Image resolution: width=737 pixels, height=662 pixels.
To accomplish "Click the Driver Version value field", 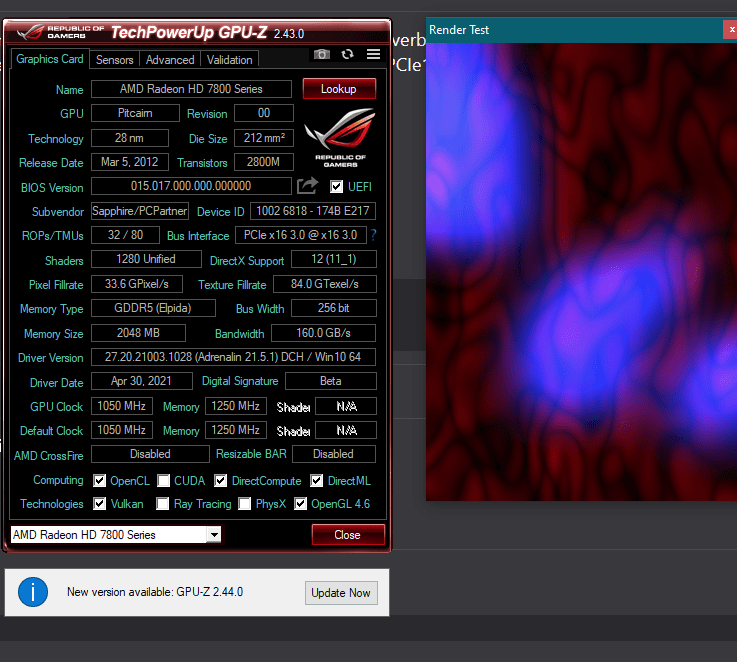I will coord(233,357).
